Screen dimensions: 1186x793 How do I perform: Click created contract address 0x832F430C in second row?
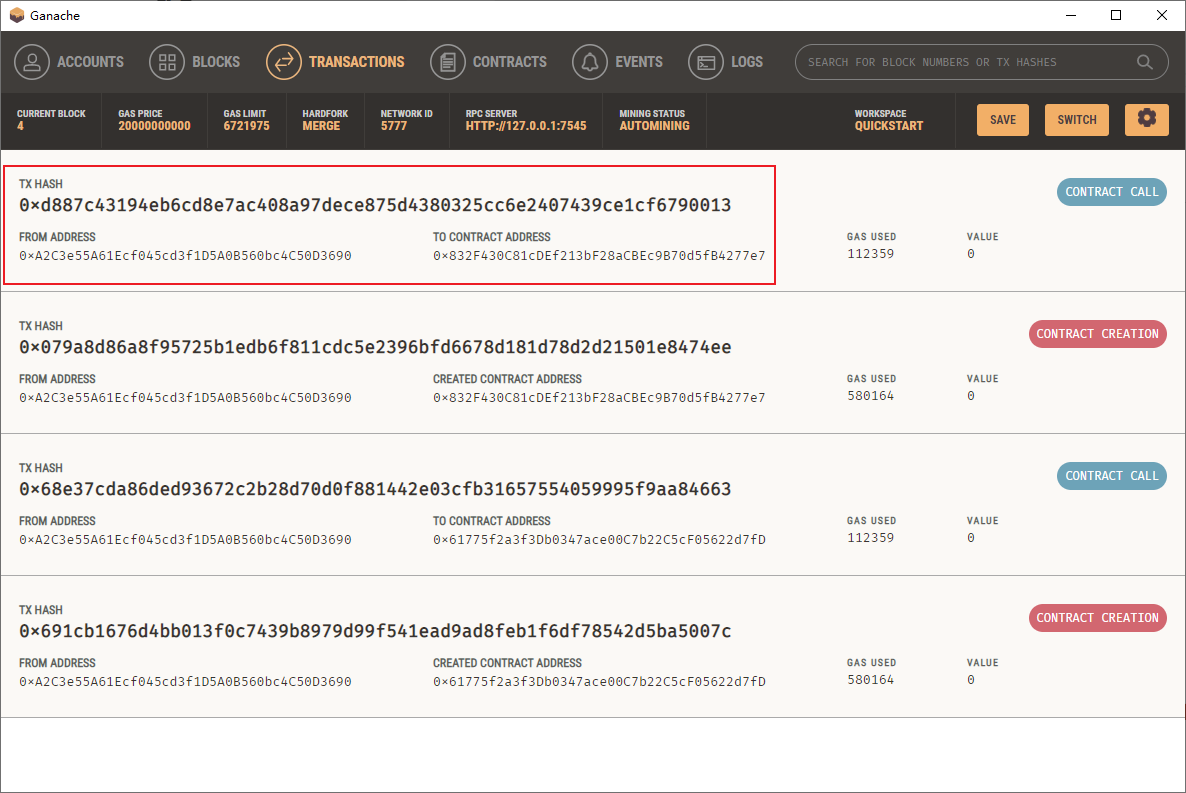pos(599,397)
